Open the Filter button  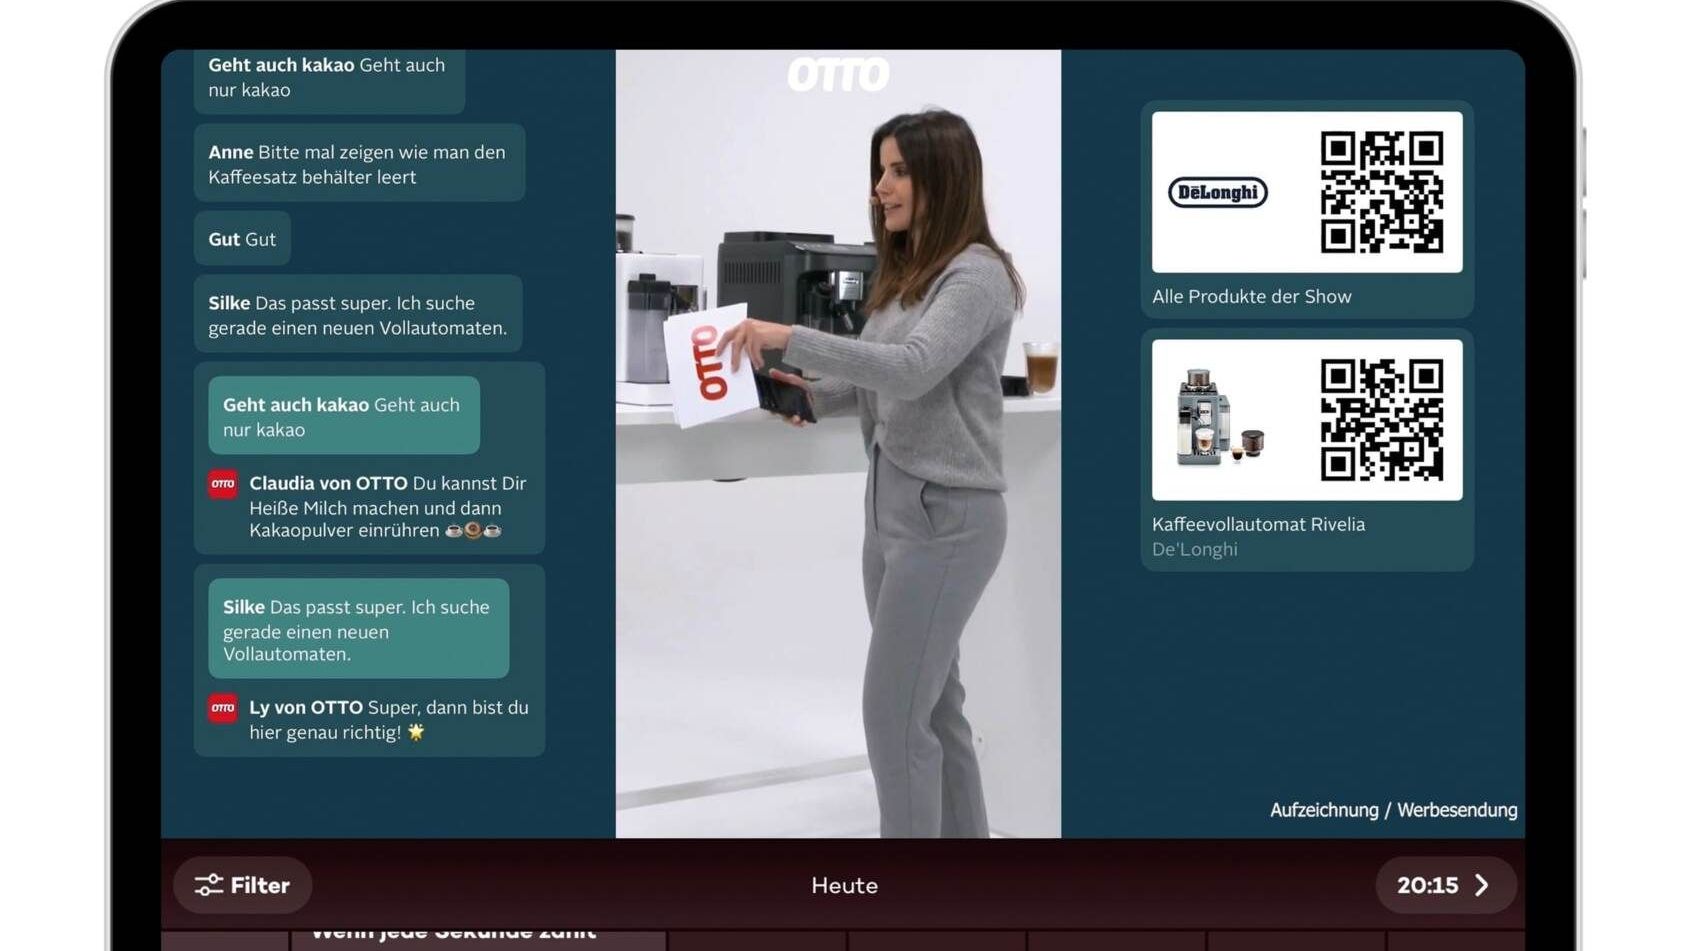(243, 885)
